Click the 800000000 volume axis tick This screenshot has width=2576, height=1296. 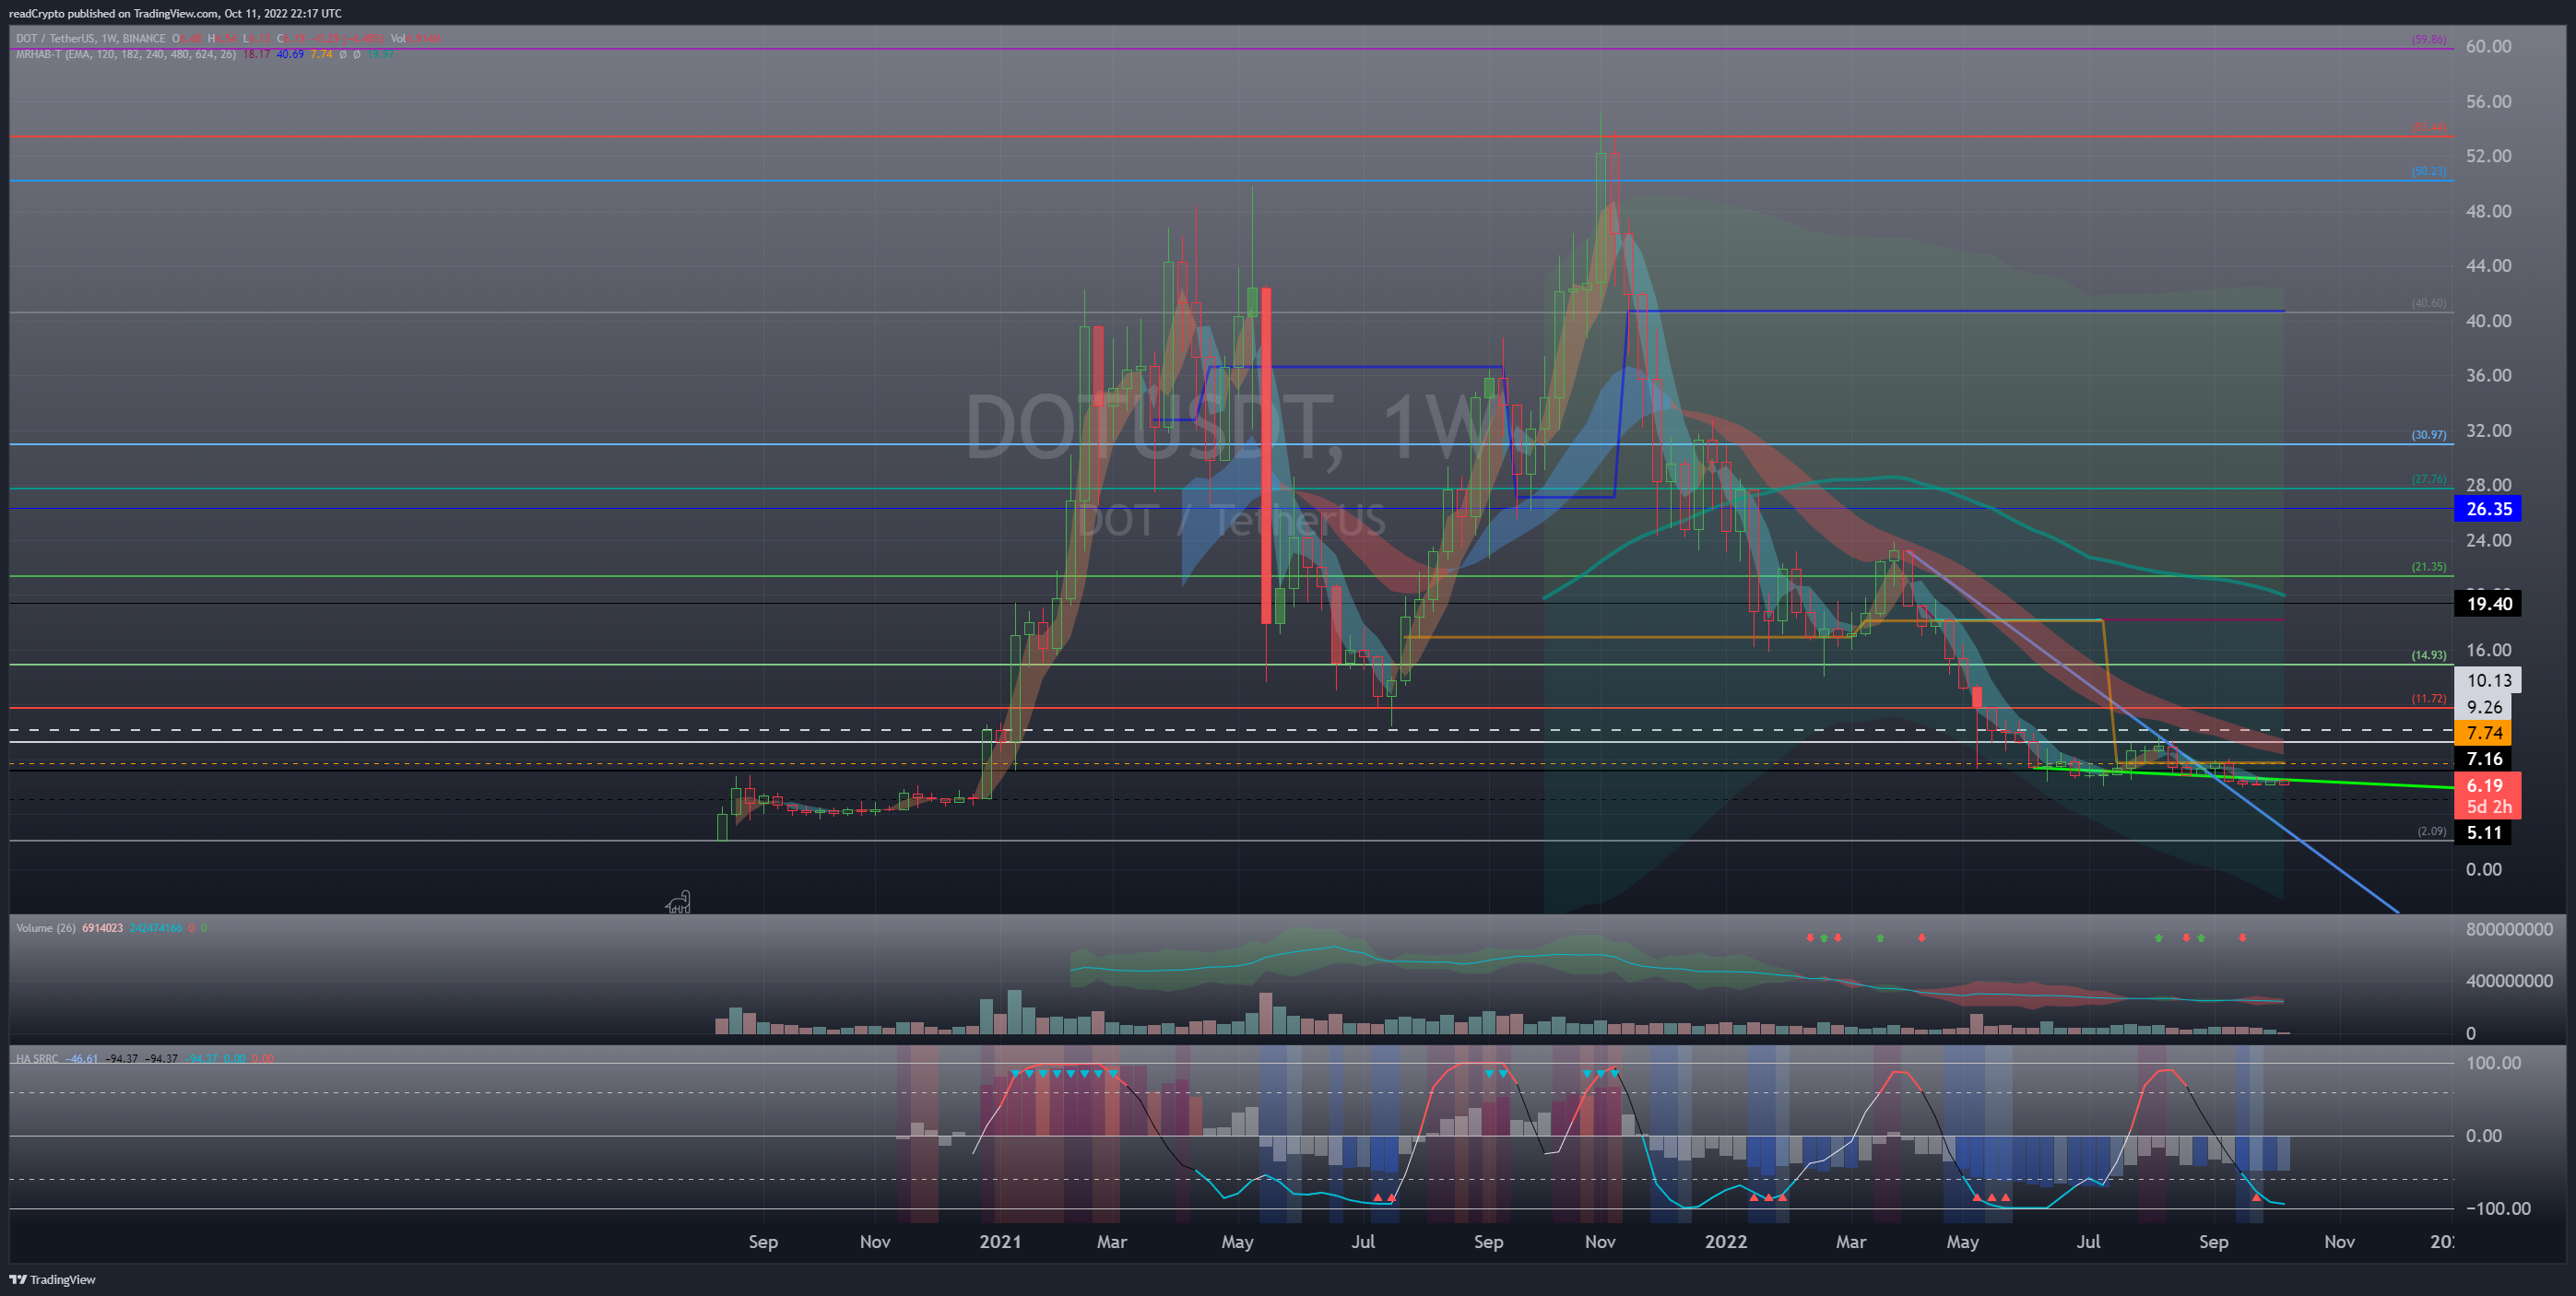pyautogui.click(x=2509, y=929)
